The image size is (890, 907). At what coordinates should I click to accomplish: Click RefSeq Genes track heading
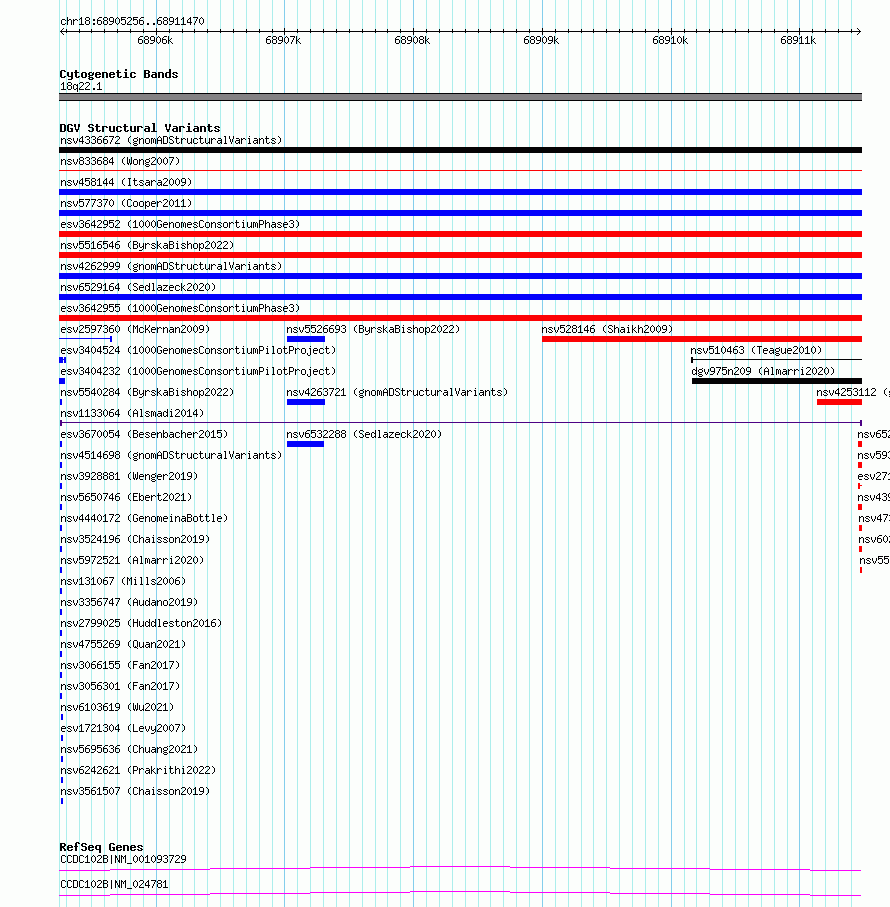(101, 847)
